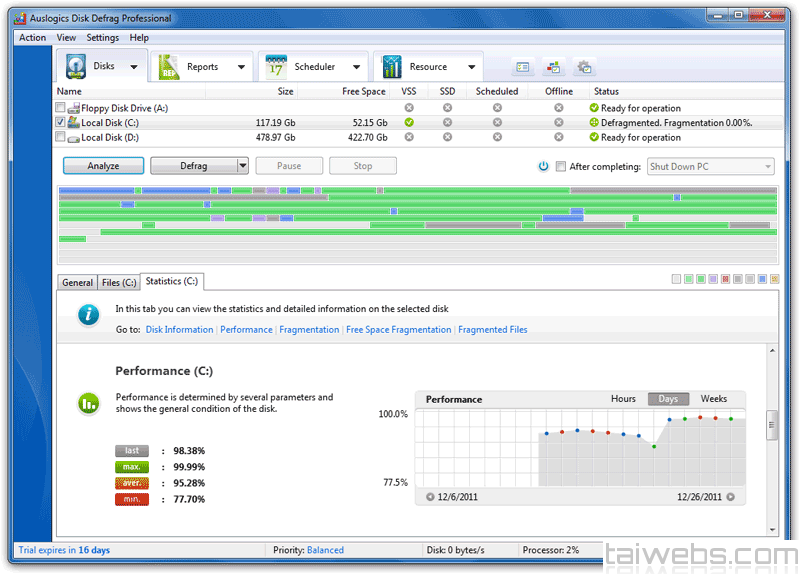Click the SSD status icon for Local Disk (D:)
Viewport: 800px width, 574px height.
[447, 137]
